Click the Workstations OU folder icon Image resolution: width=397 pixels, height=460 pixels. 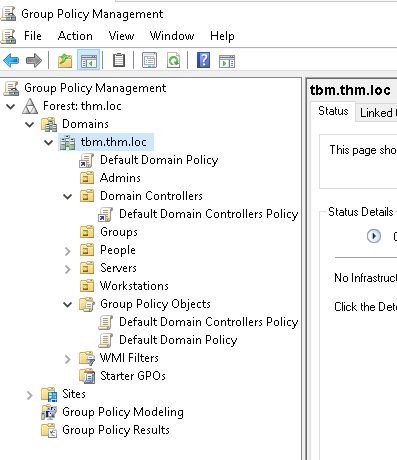point(87,286)
